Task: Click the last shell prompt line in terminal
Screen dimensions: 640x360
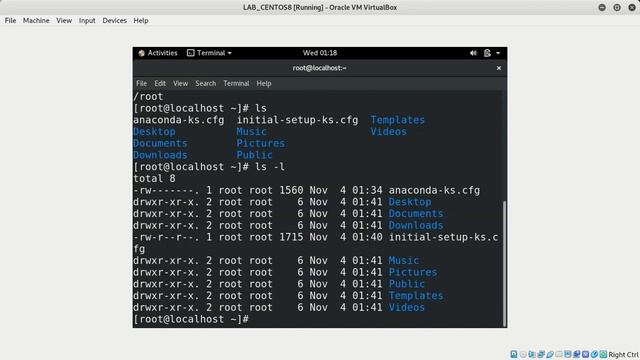Action: coord(191,319)
